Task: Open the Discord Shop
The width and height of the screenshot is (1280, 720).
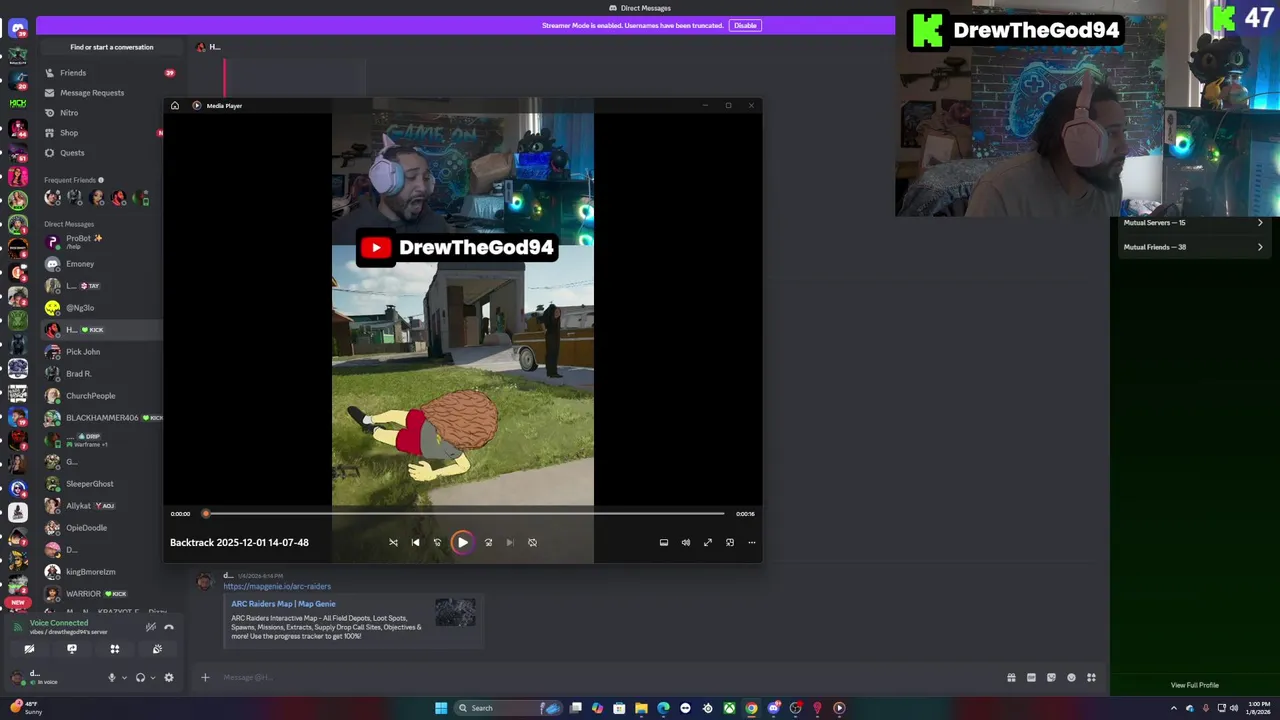Action: click(x=69, y=133)
